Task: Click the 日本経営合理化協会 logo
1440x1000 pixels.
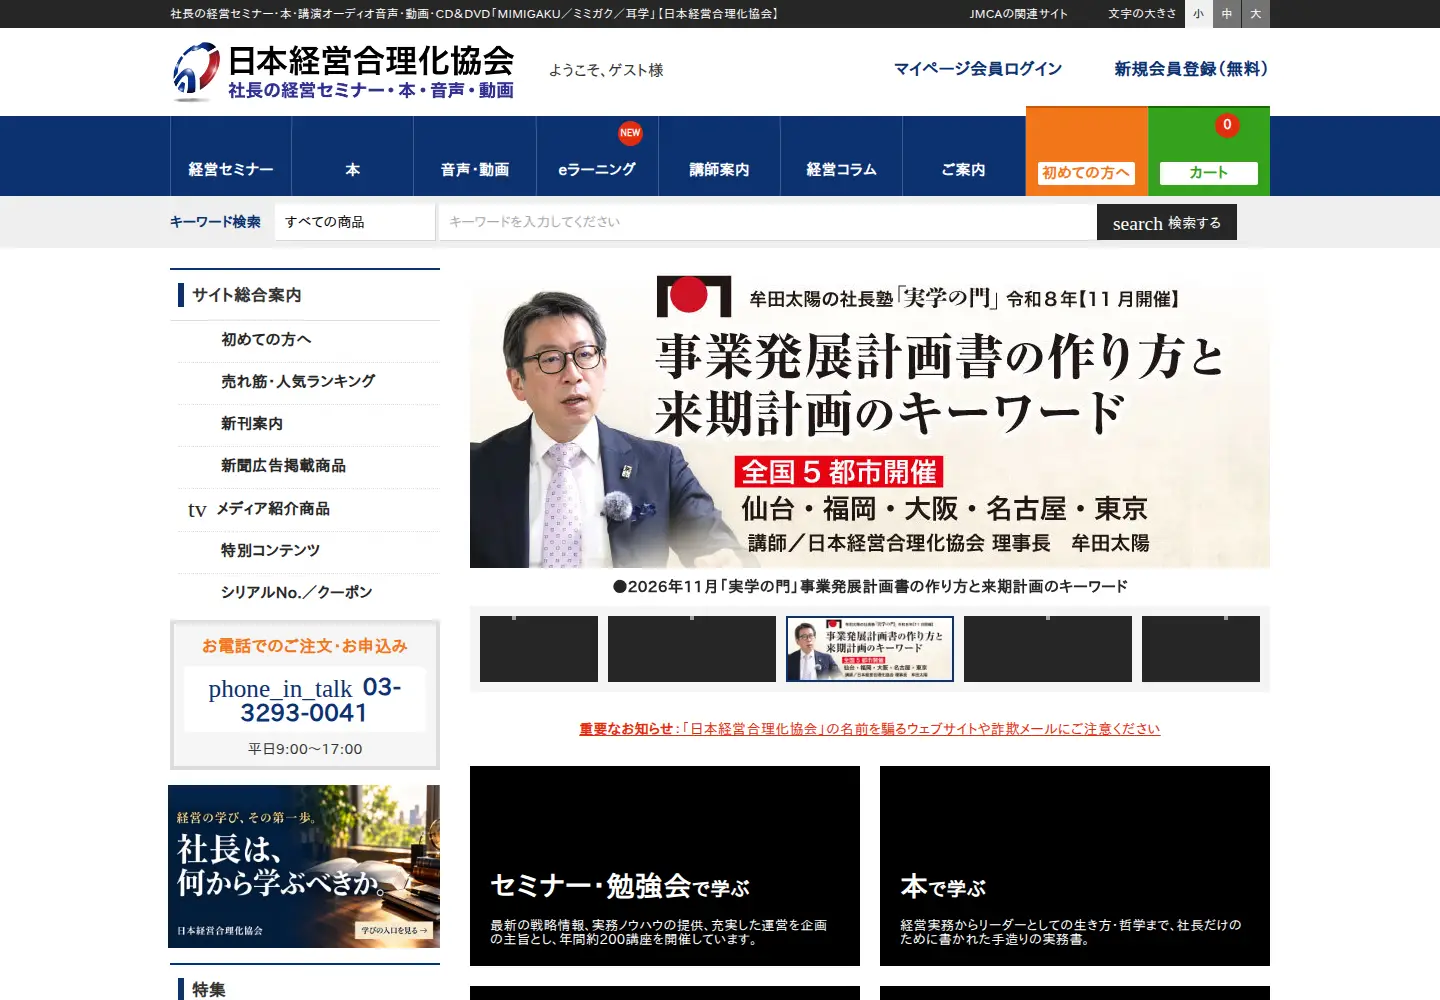Action: click(343, 71)
